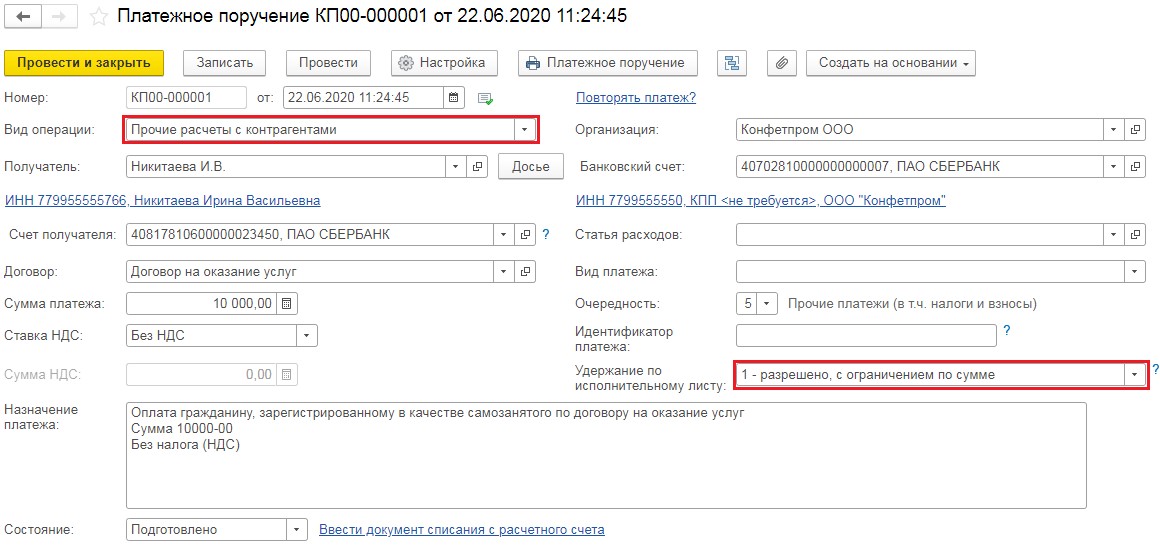Open link ИНН 7799555550 ООО Конфетпром

click(761, 200)
